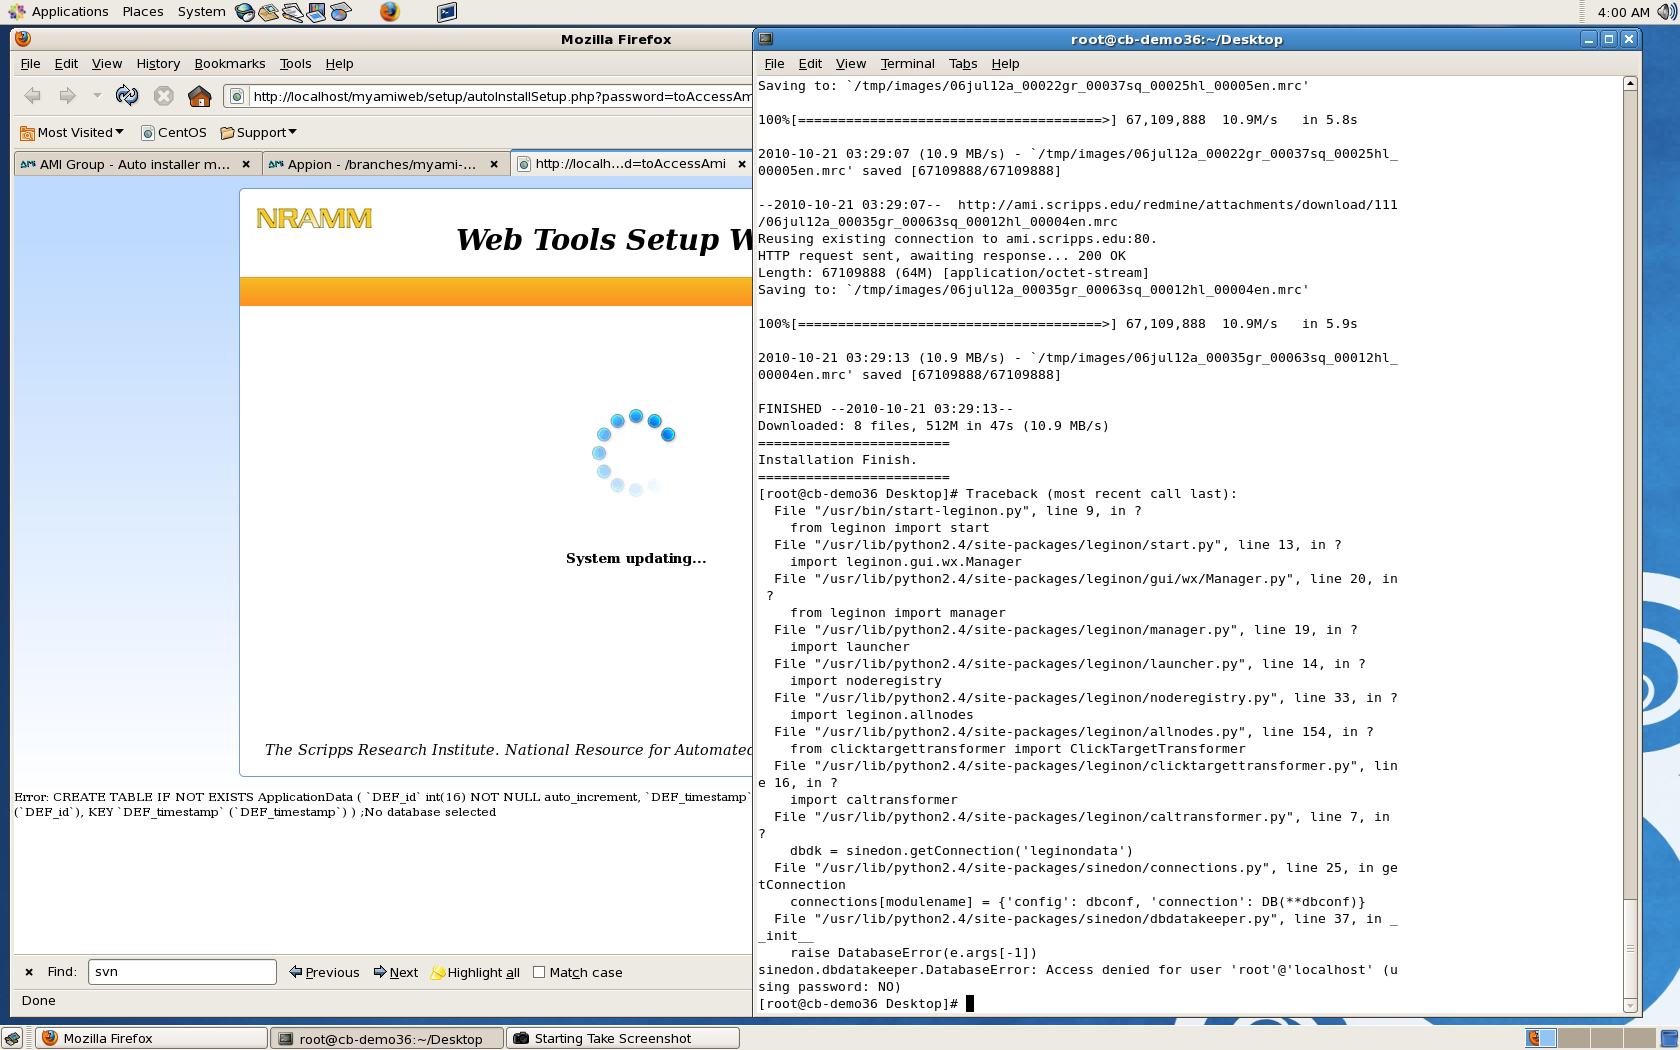Launch Firefox from top panel icon

point(389,12)
